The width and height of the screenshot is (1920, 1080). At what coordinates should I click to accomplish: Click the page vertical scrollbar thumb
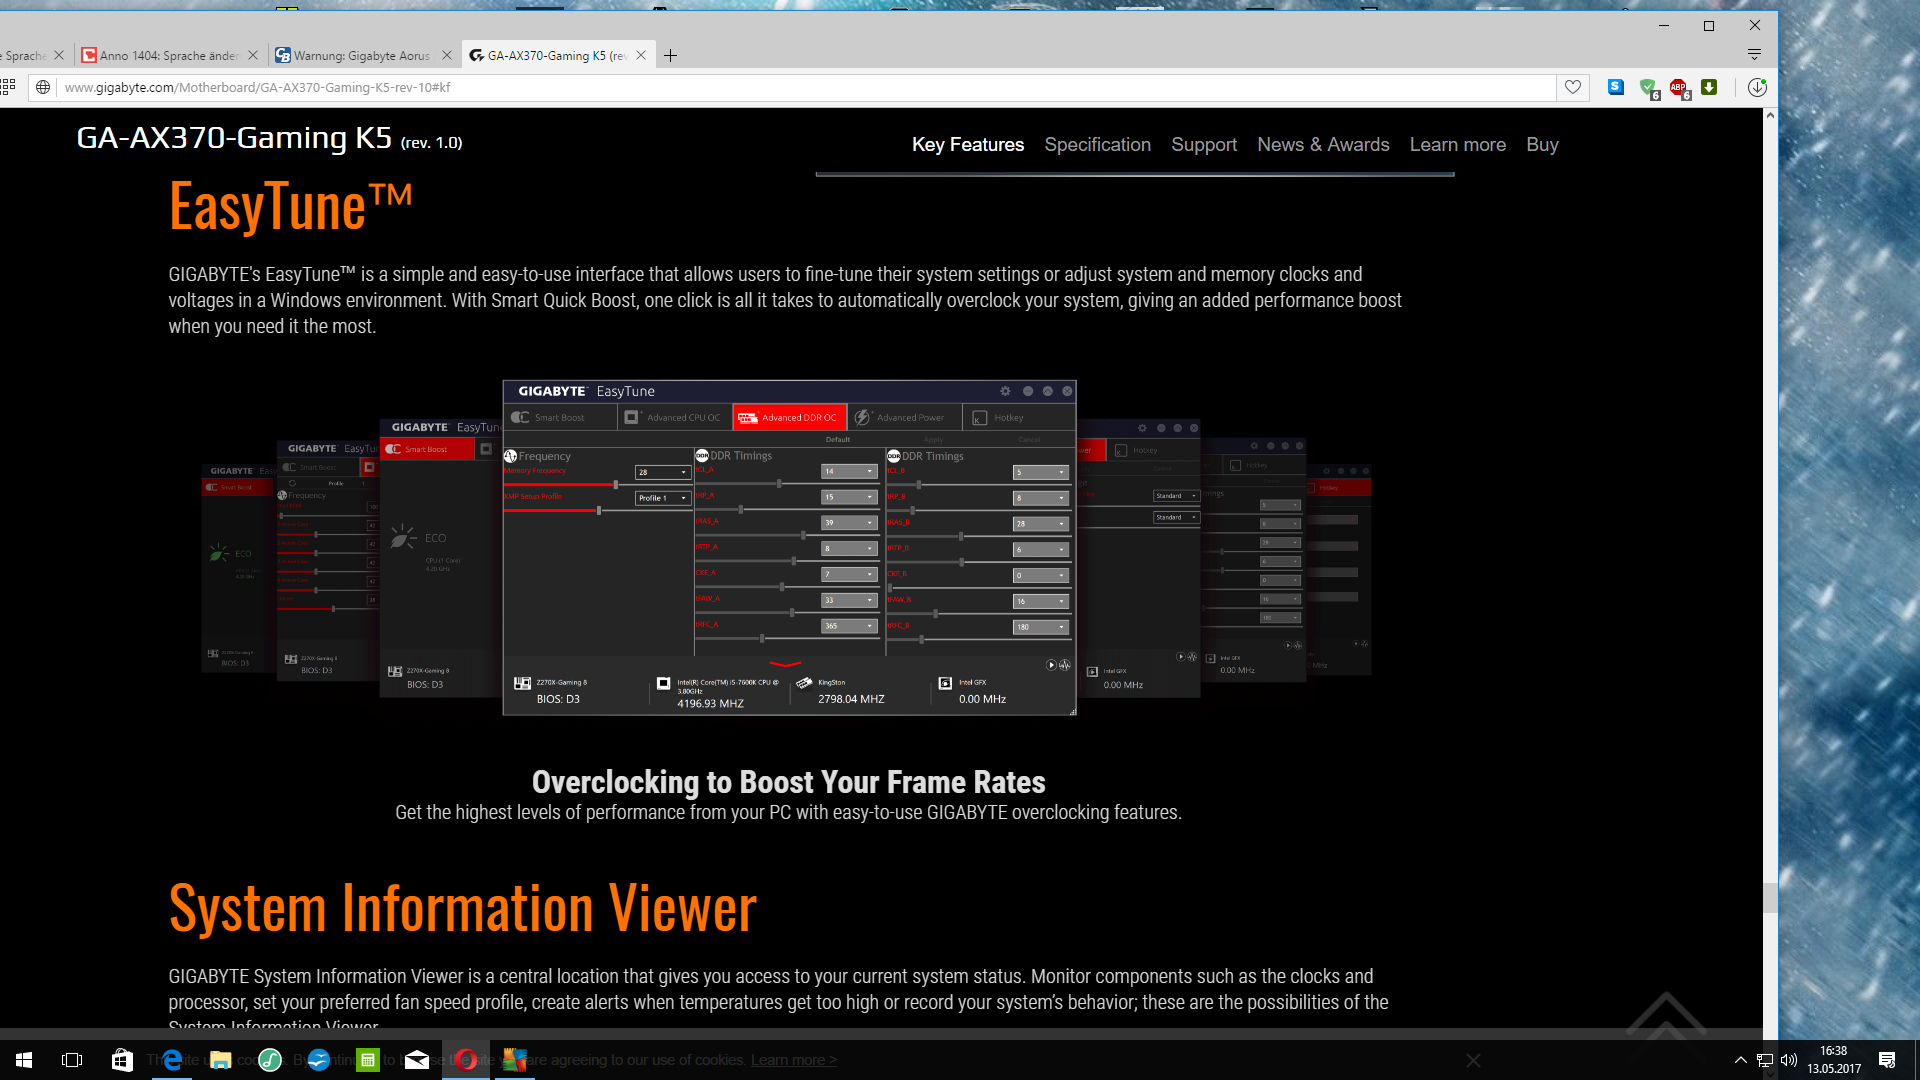[x=1770, y=897]
